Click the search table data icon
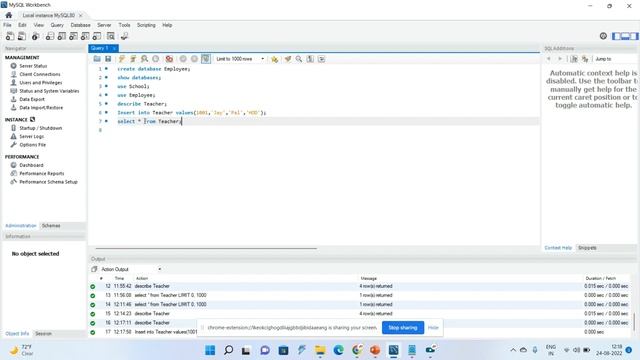The width and height of the screenshot is (640, 360). coord(111,36)
